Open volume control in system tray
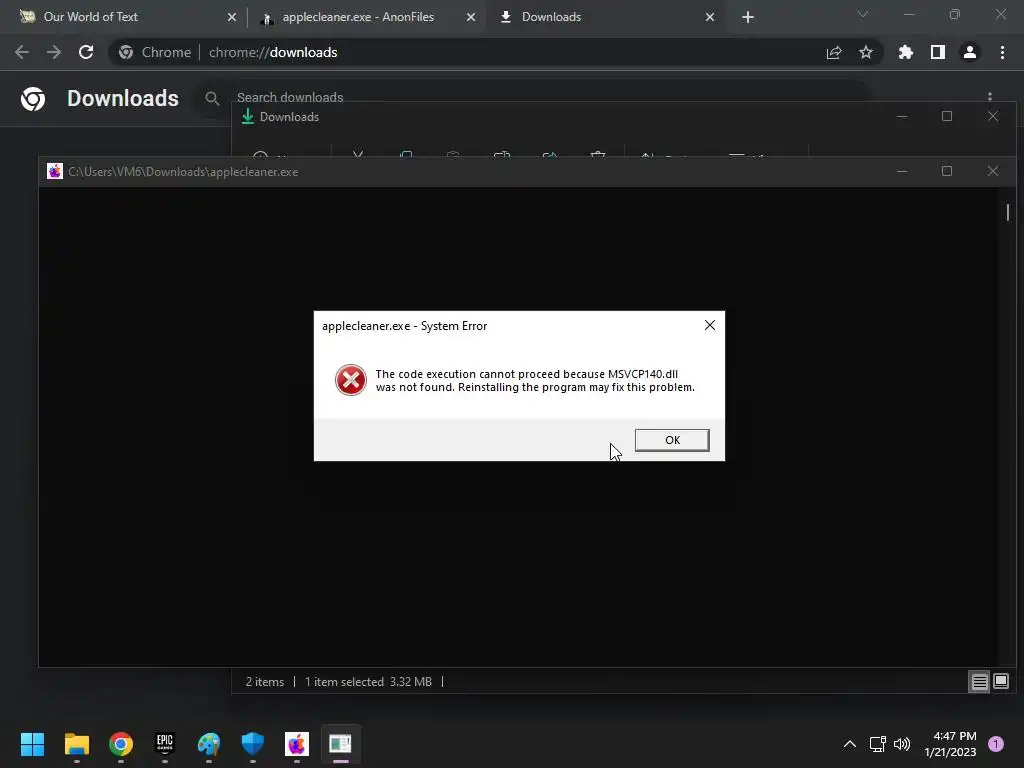 click(x=902, y=744)
